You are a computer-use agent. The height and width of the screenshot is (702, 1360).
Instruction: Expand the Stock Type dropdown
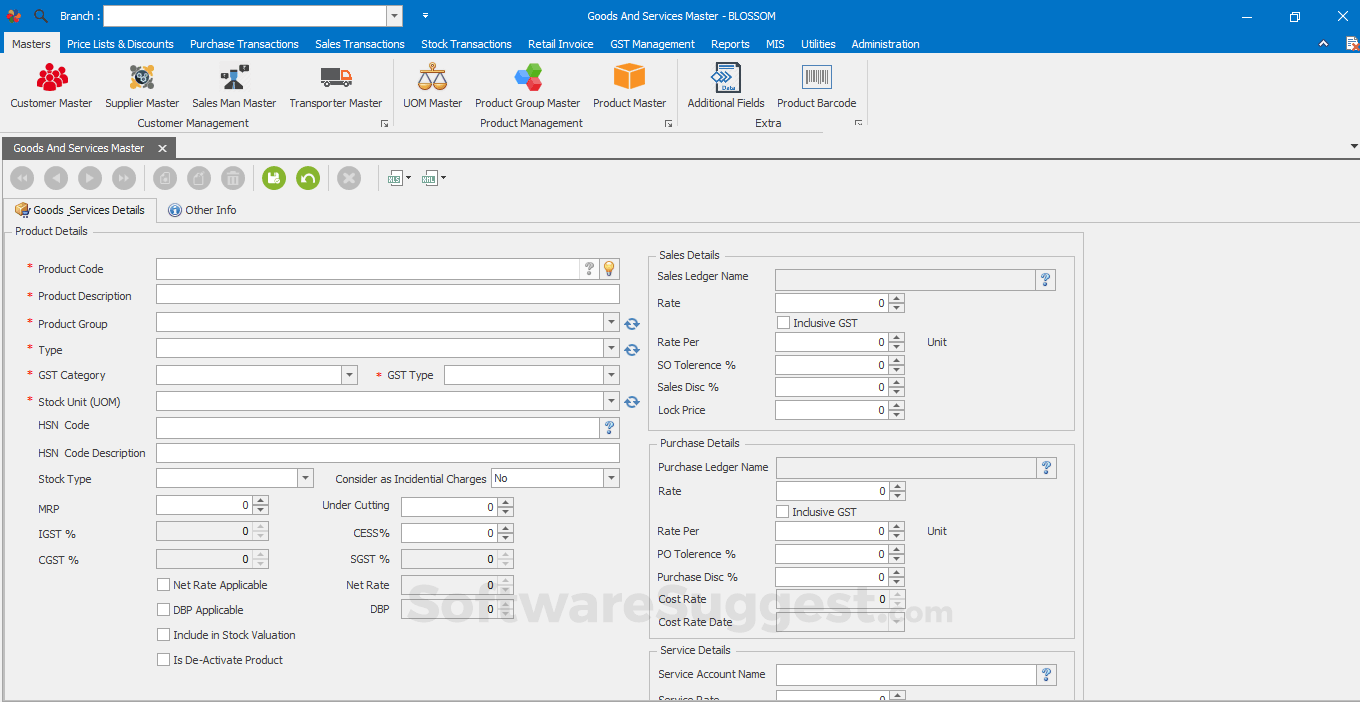(305, 478)
